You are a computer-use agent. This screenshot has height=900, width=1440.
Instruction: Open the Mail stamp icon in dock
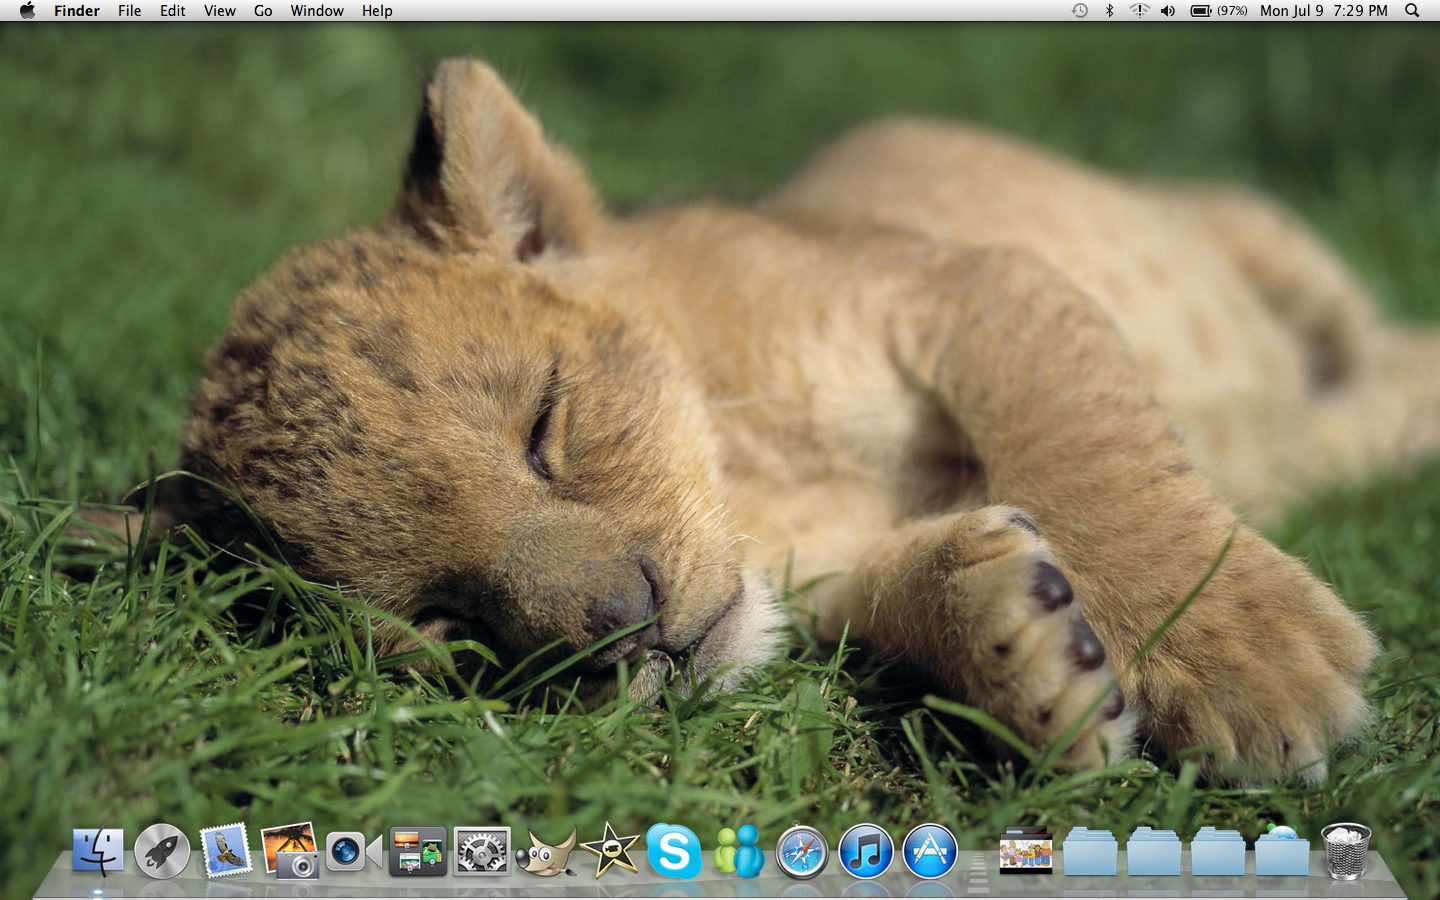(225, 852)
